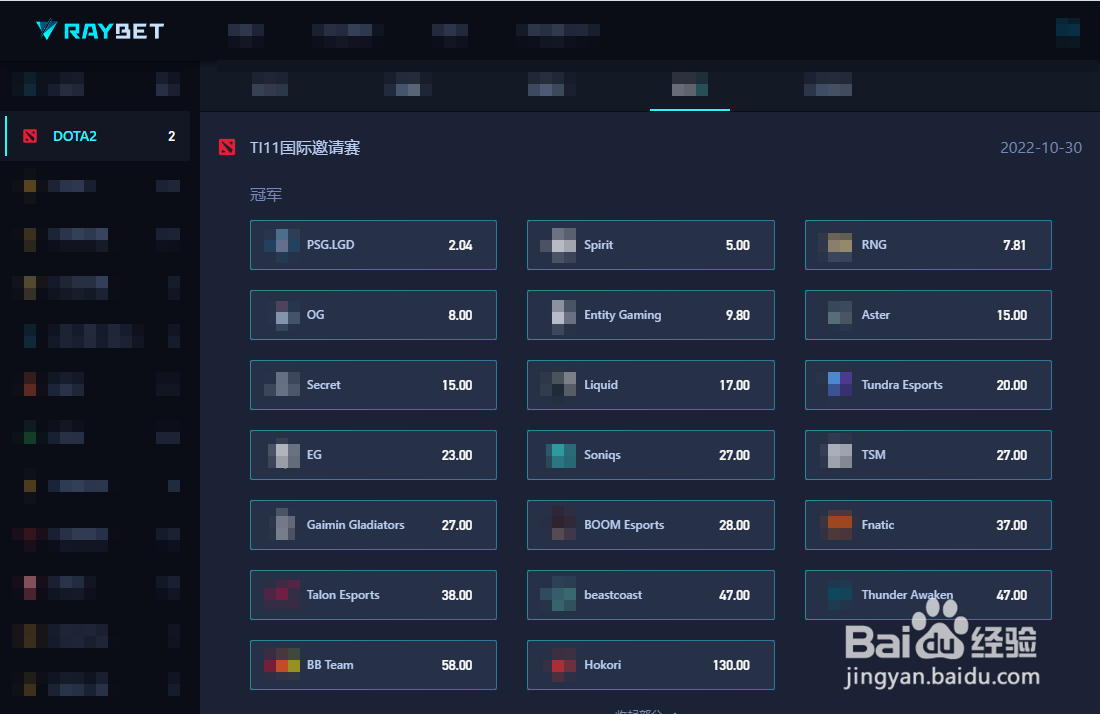Click beastcoast odds 47.00
Viewport: 1100px width, 714px height.
pos(650,595)
